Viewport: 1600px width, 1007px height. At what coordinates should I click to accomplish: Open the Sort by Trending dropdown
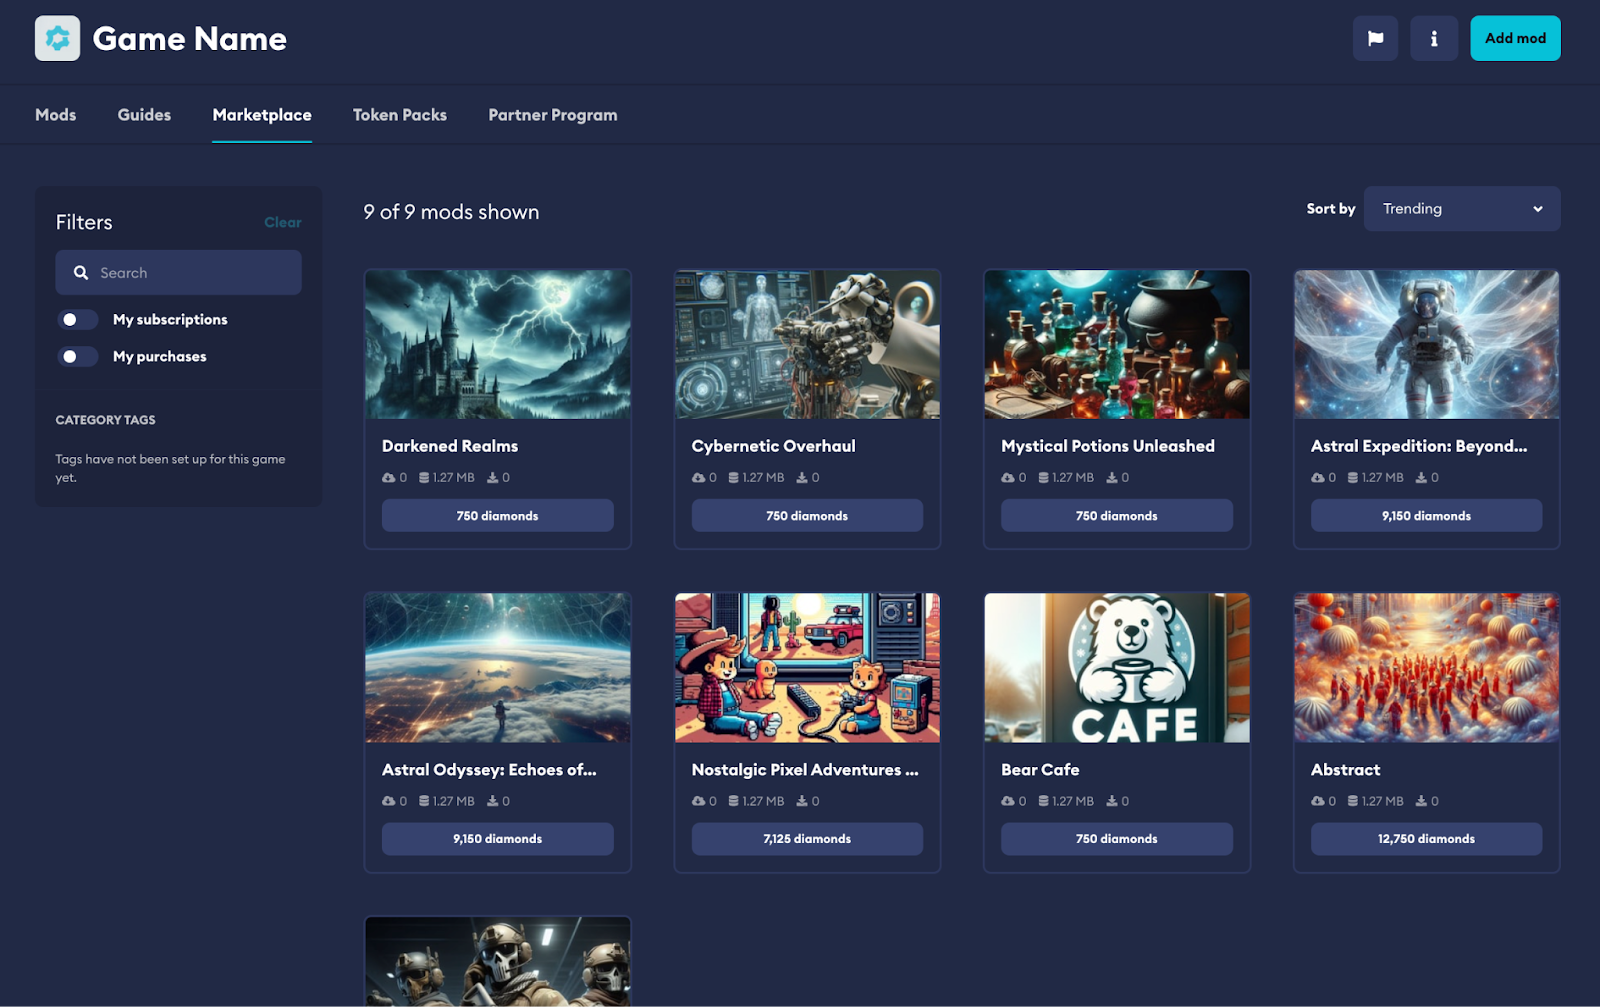(1462, 208)
